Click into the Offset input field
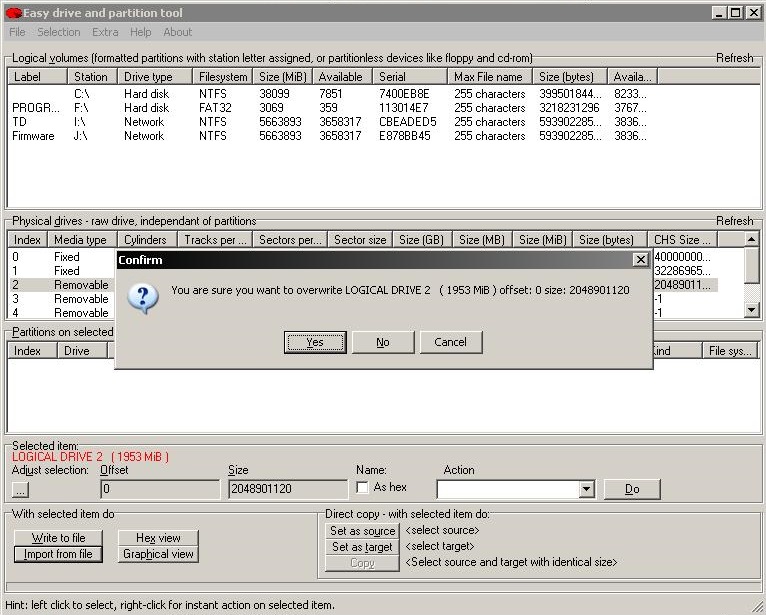 [160, 490]
